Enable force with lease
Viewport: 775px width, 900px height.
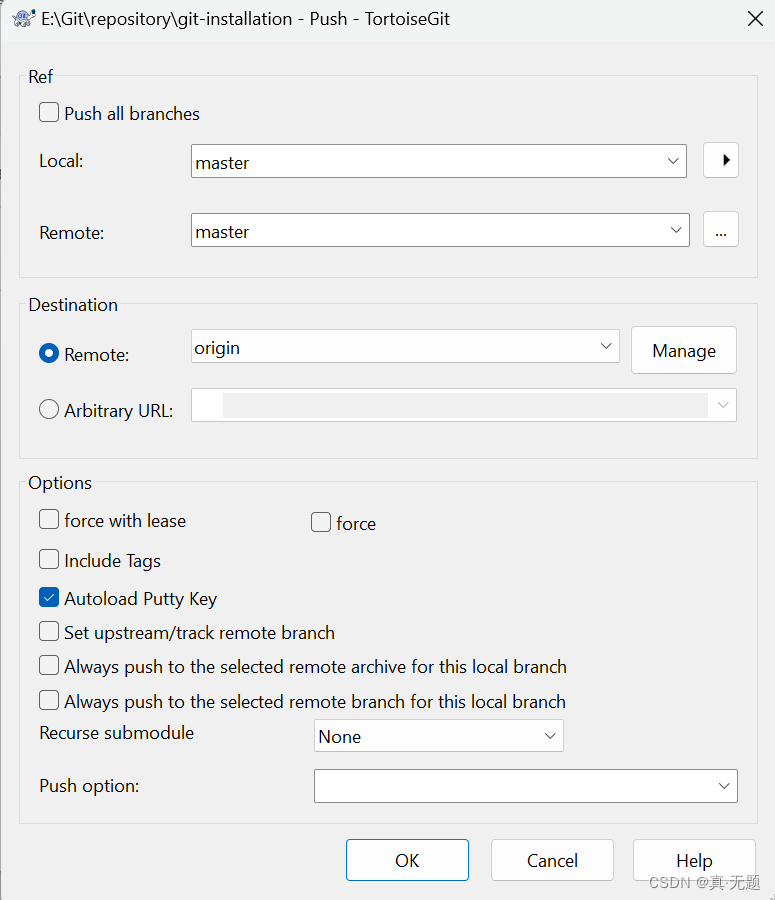pos(48,519)
